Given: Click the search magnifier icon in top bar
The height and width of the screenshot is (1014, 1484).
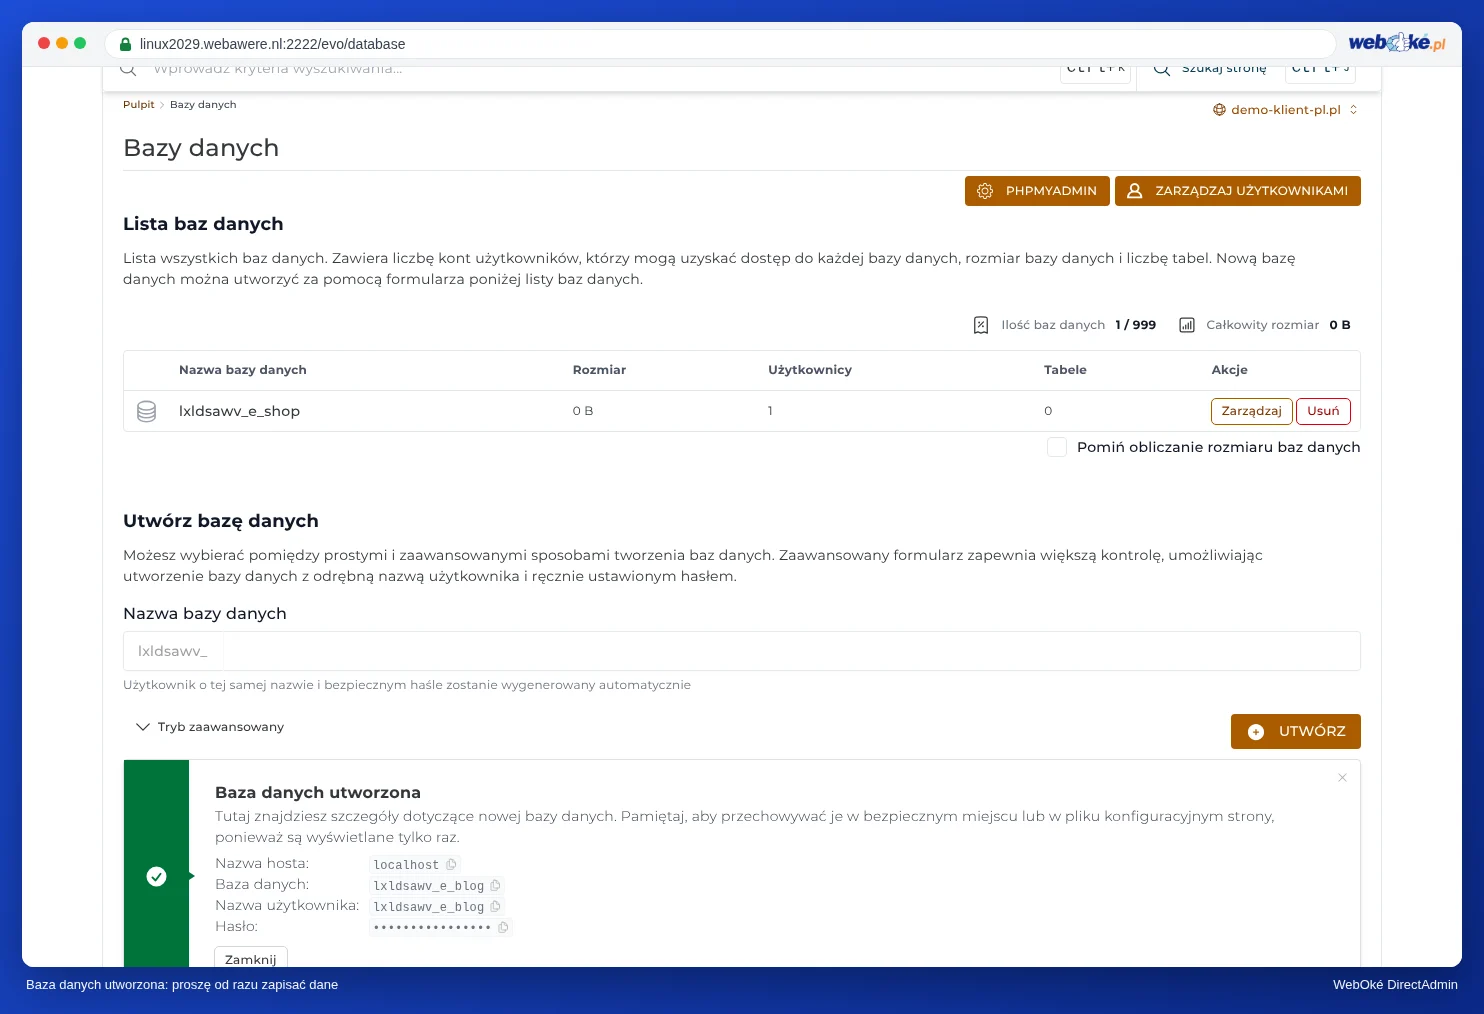Looking at the screenshot, I should (x=128, y=69).
